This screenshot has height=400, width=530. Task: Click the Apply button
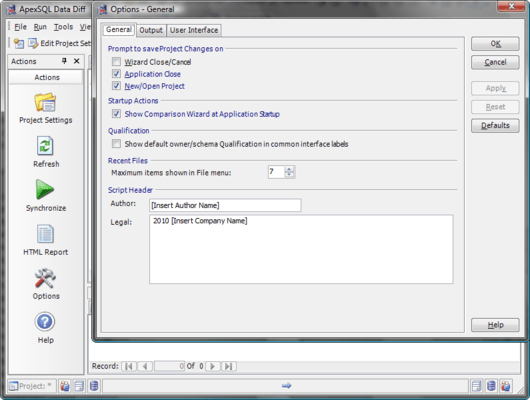point(495,88)
